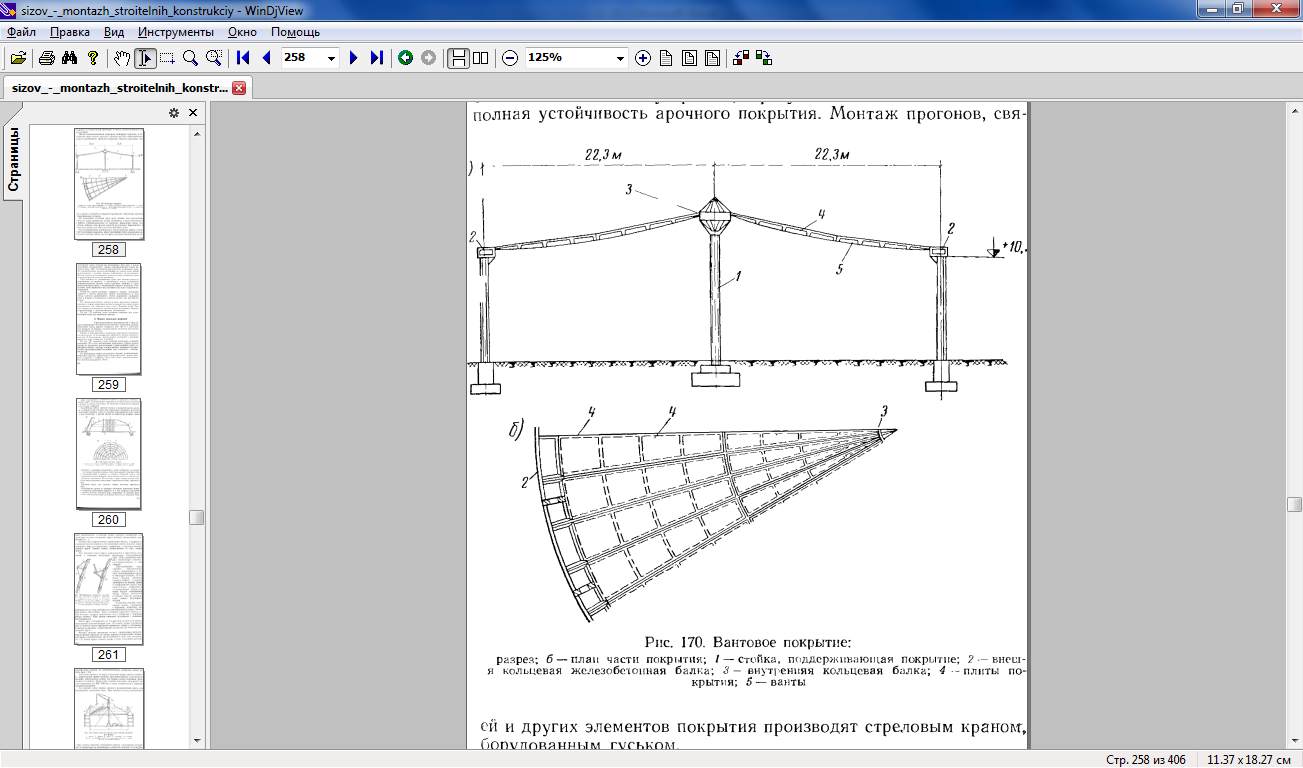
Task: Select the hand drag tool
Action: point(122,58)
